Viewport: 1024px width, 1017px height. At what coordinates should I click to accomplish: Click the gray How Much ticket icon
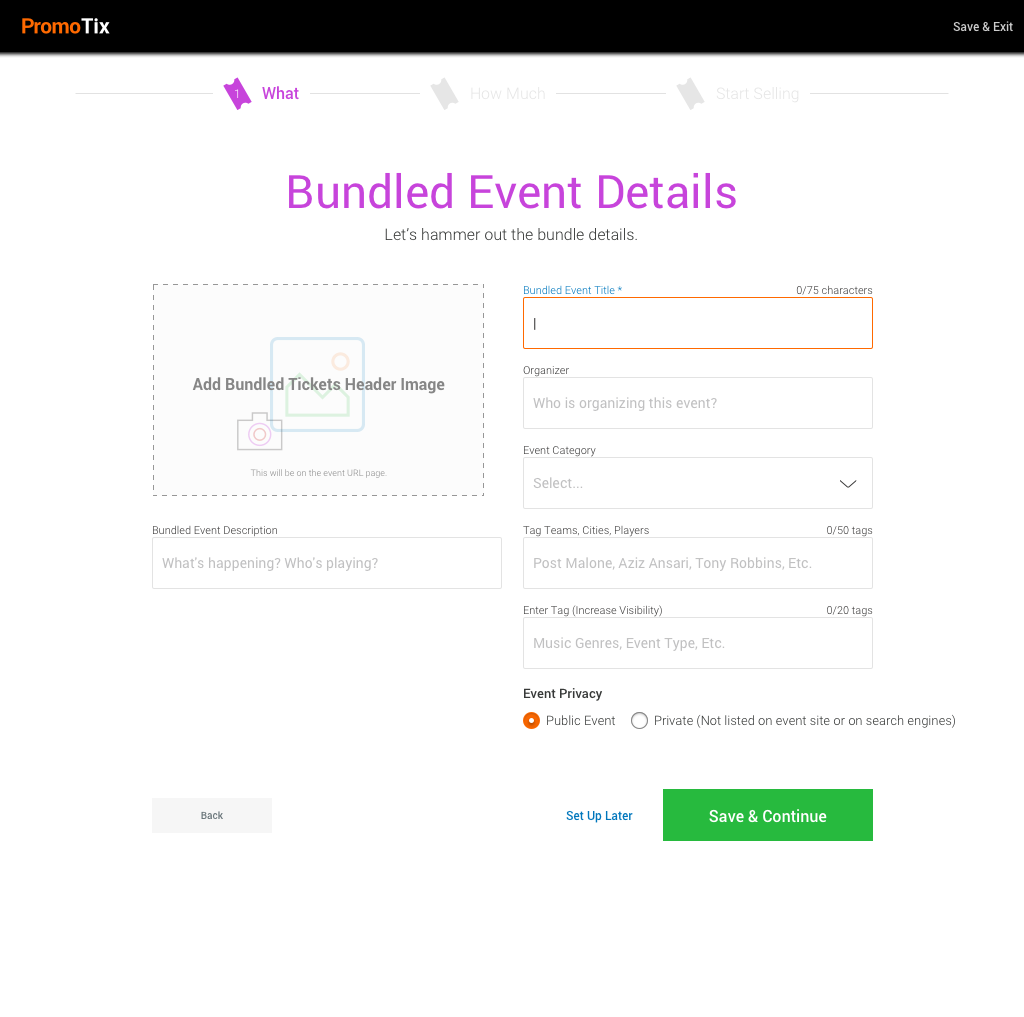point(445,93)
